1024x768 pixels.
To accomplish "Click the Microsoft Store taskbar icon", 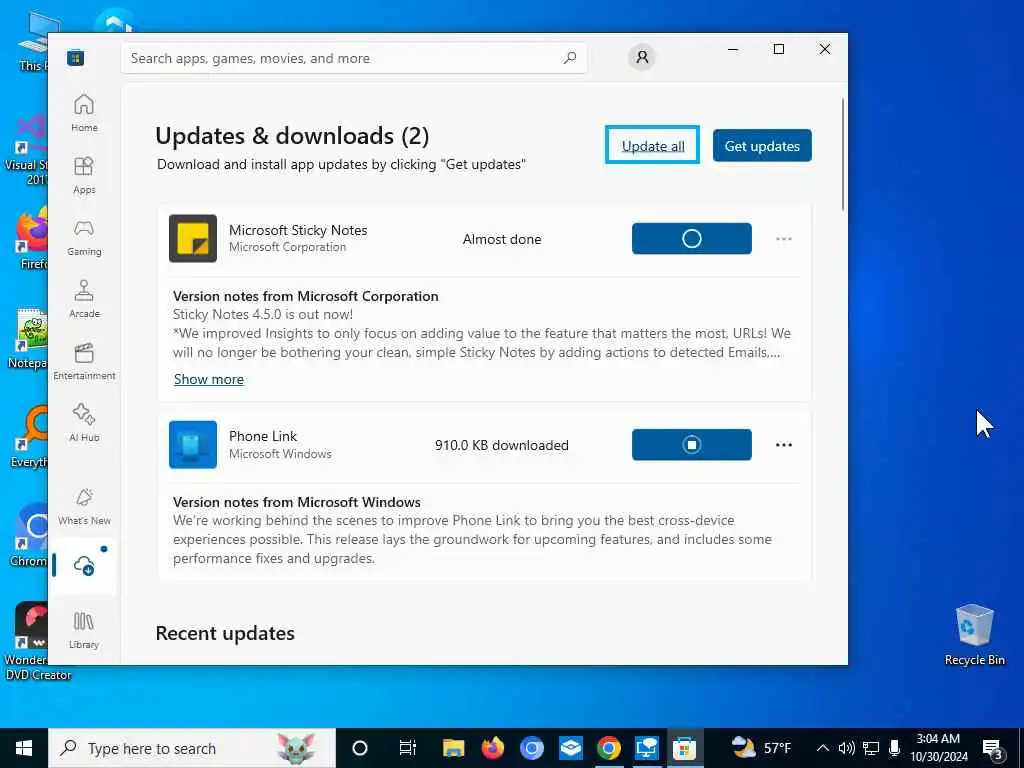I will [x=684, y=748].
